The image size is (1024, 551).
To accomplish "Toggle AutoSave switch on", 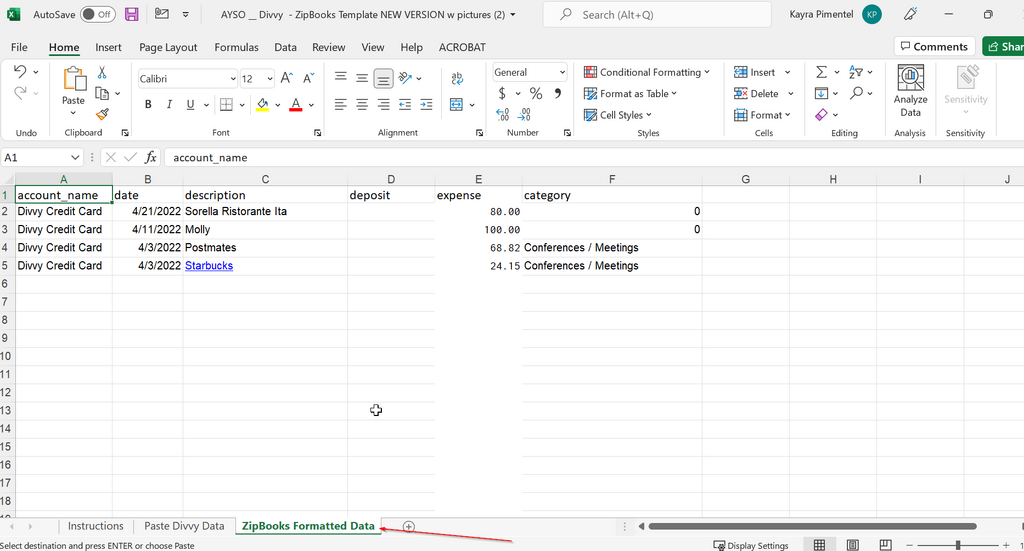I will [97, 15].
